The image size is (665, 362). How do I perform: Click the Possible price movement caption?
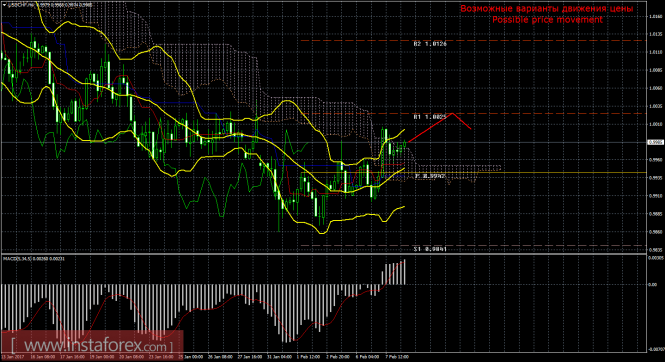coord(547,20)
